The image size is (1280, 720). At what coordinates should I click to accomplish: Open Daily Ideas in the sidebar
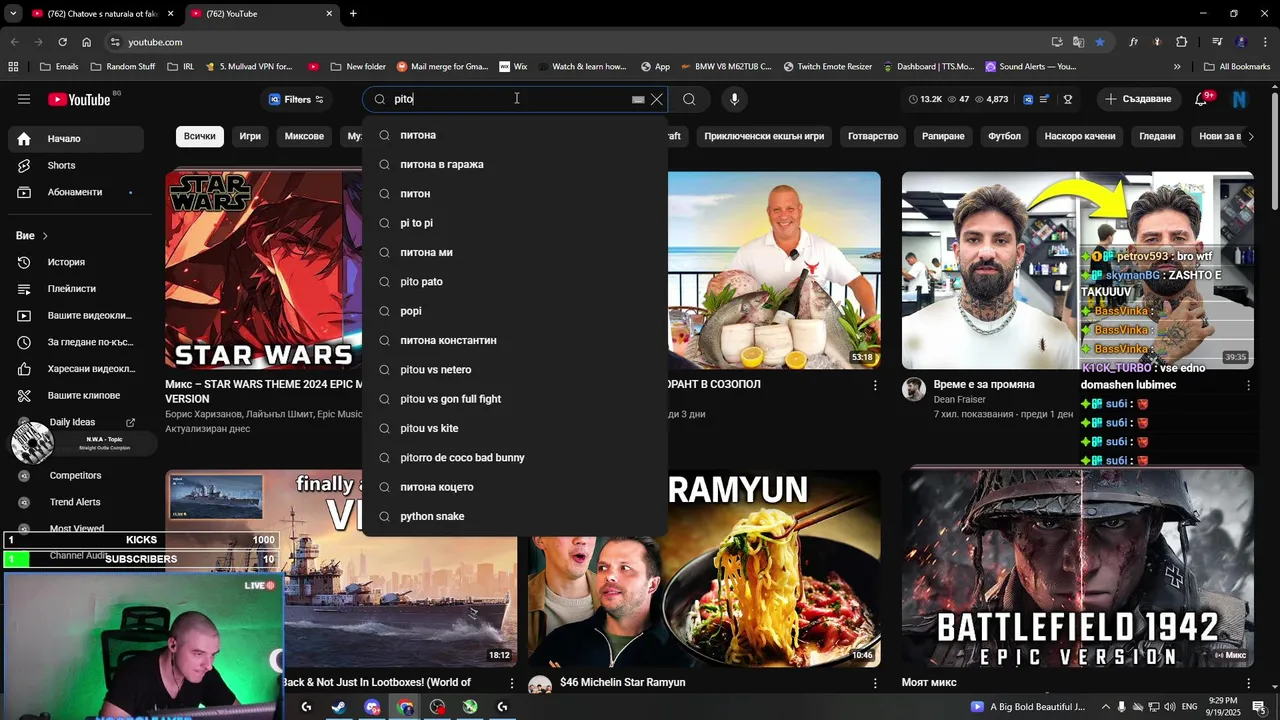point(76,422)
